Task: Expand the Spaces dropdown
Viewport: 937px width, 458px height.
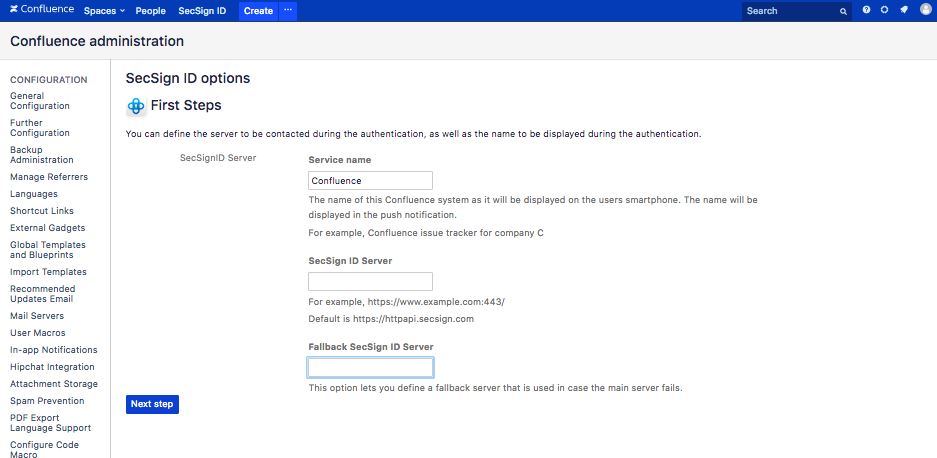Action: point(104,11)
